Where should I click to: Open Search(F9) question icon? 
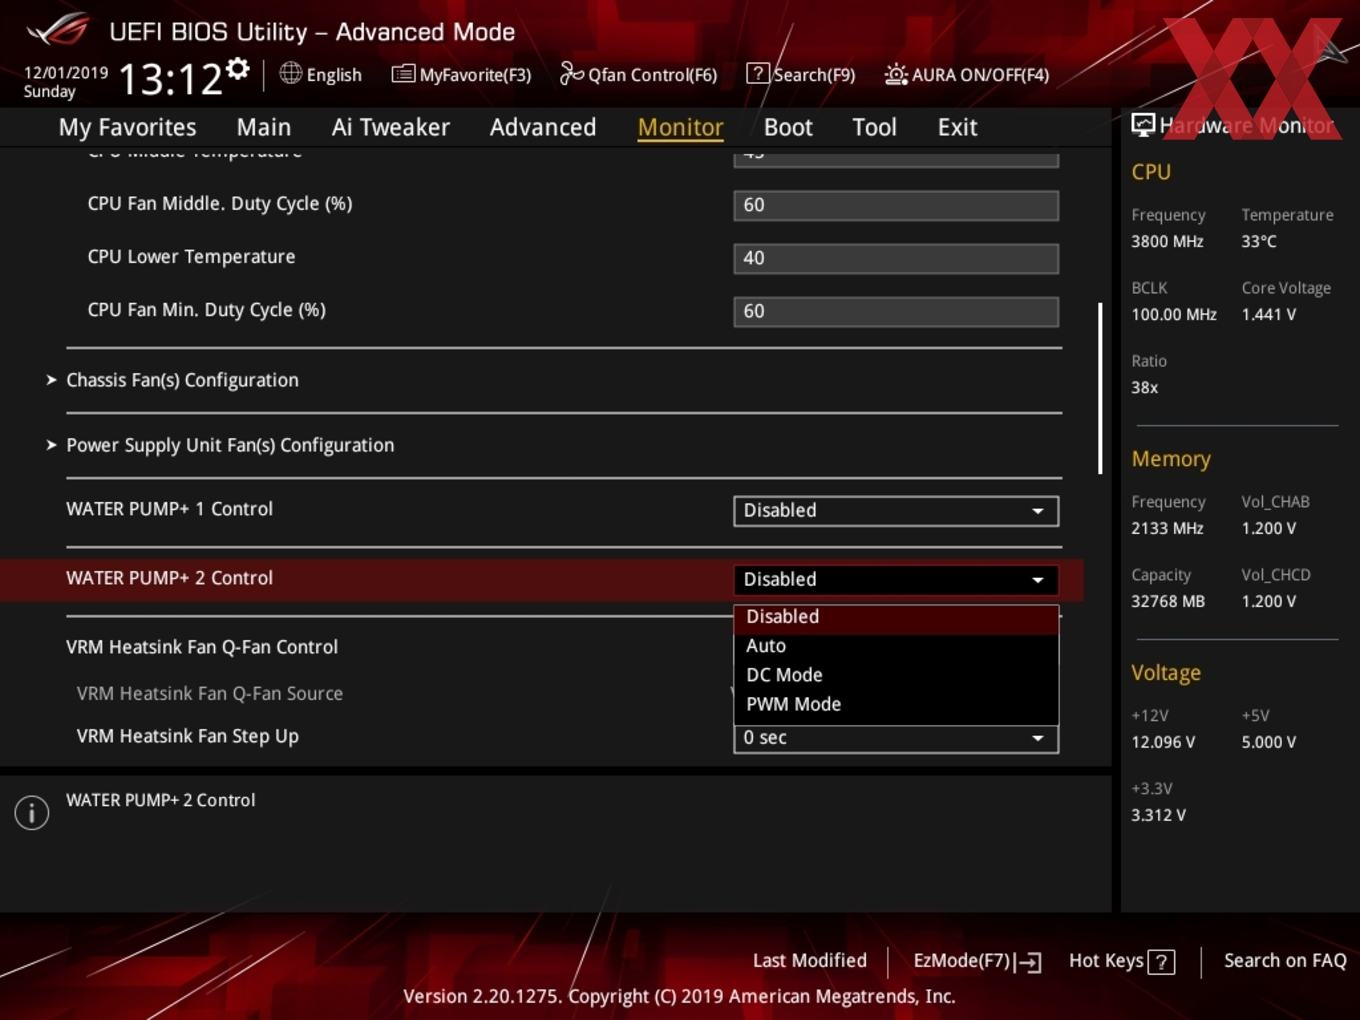tap(758, 73)
